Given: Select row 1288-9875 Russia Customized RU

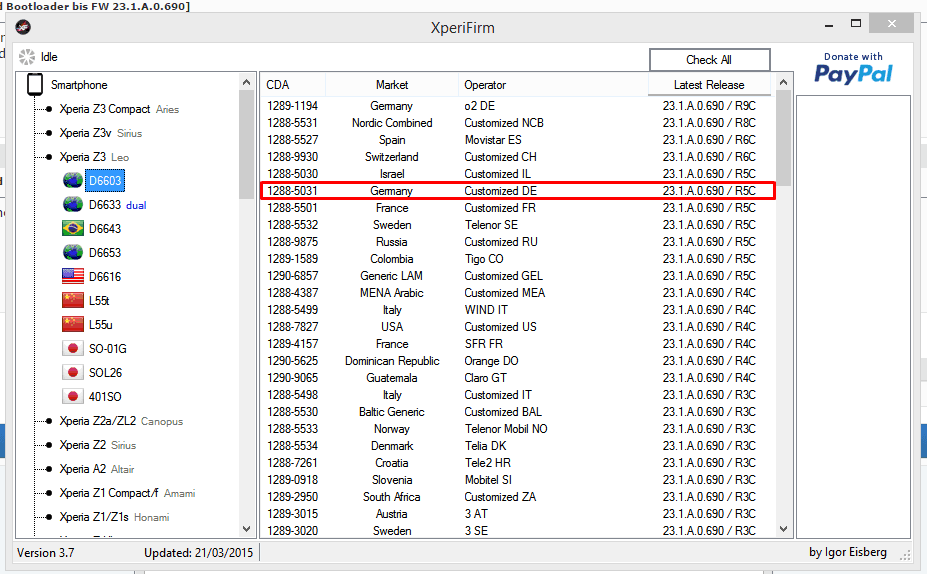Looking at the screenshot, I should tap(517, 242).
